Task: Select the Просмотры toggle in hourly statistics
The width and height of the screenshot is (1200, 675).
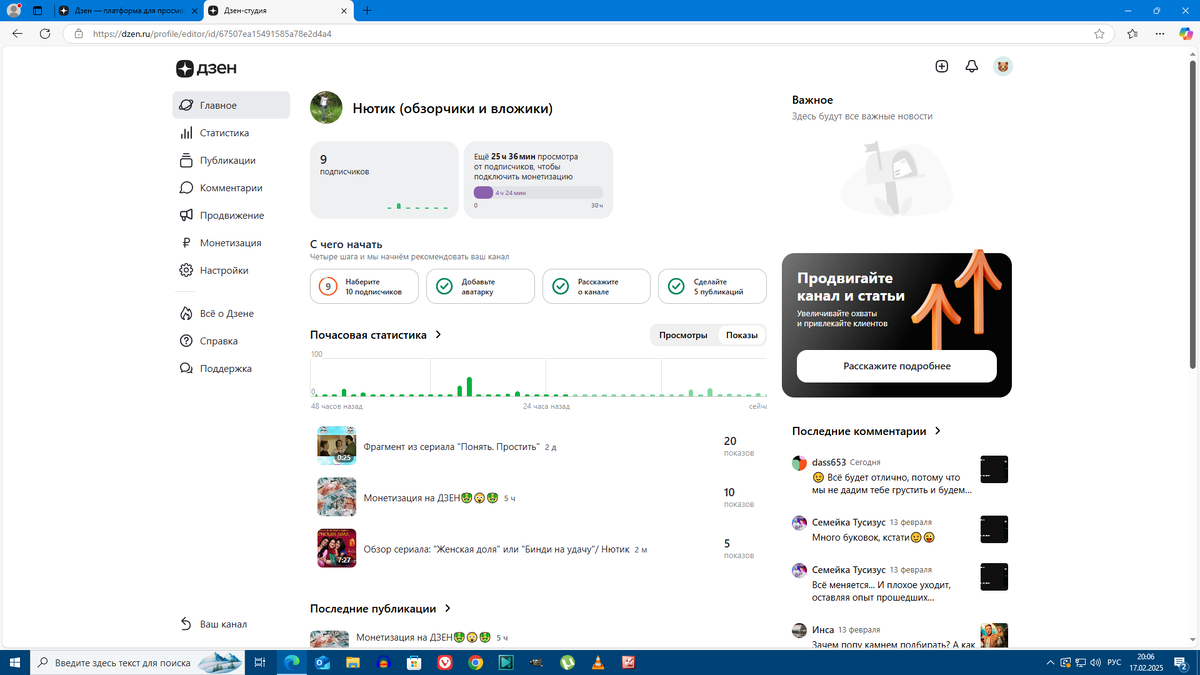Action: pos(683,335)
